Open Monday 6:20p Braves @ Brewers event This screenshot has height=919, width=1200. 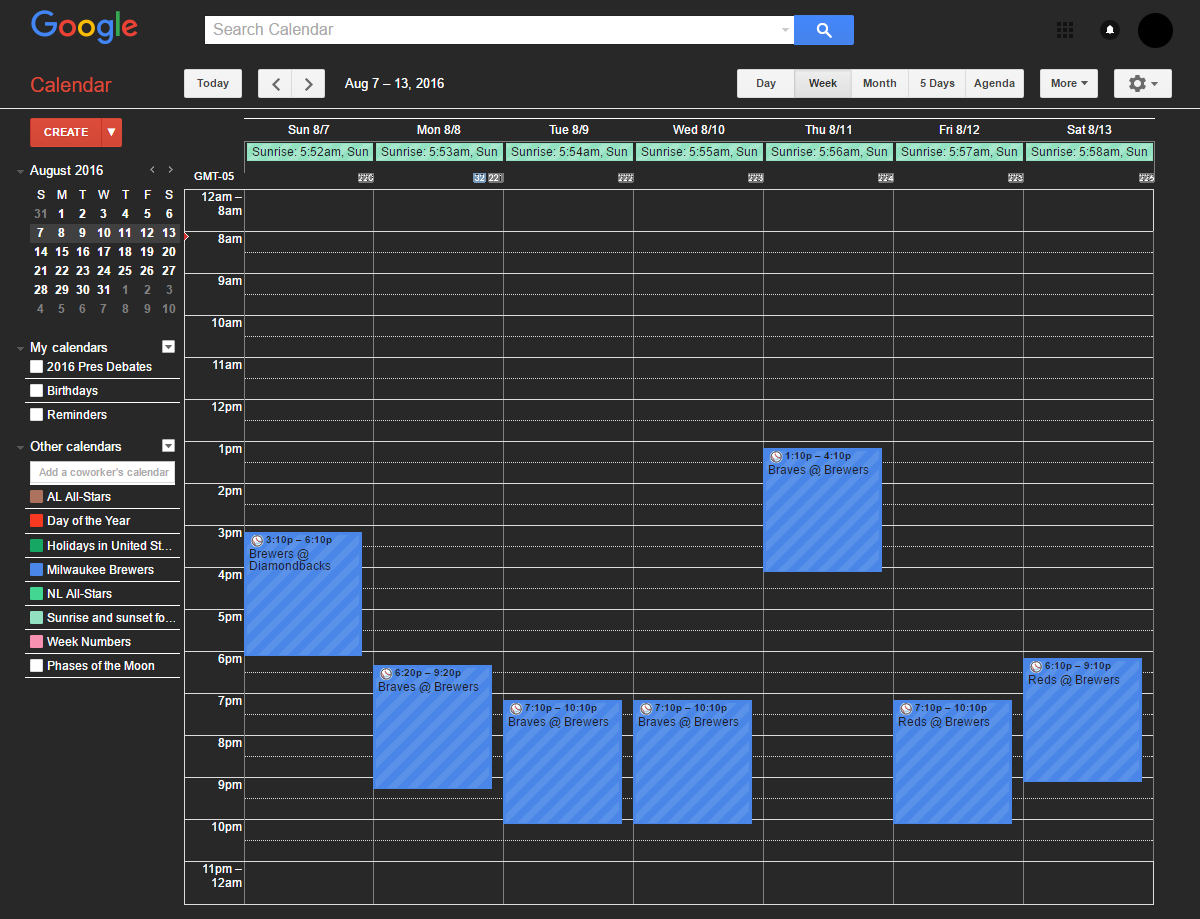[433, 727]
